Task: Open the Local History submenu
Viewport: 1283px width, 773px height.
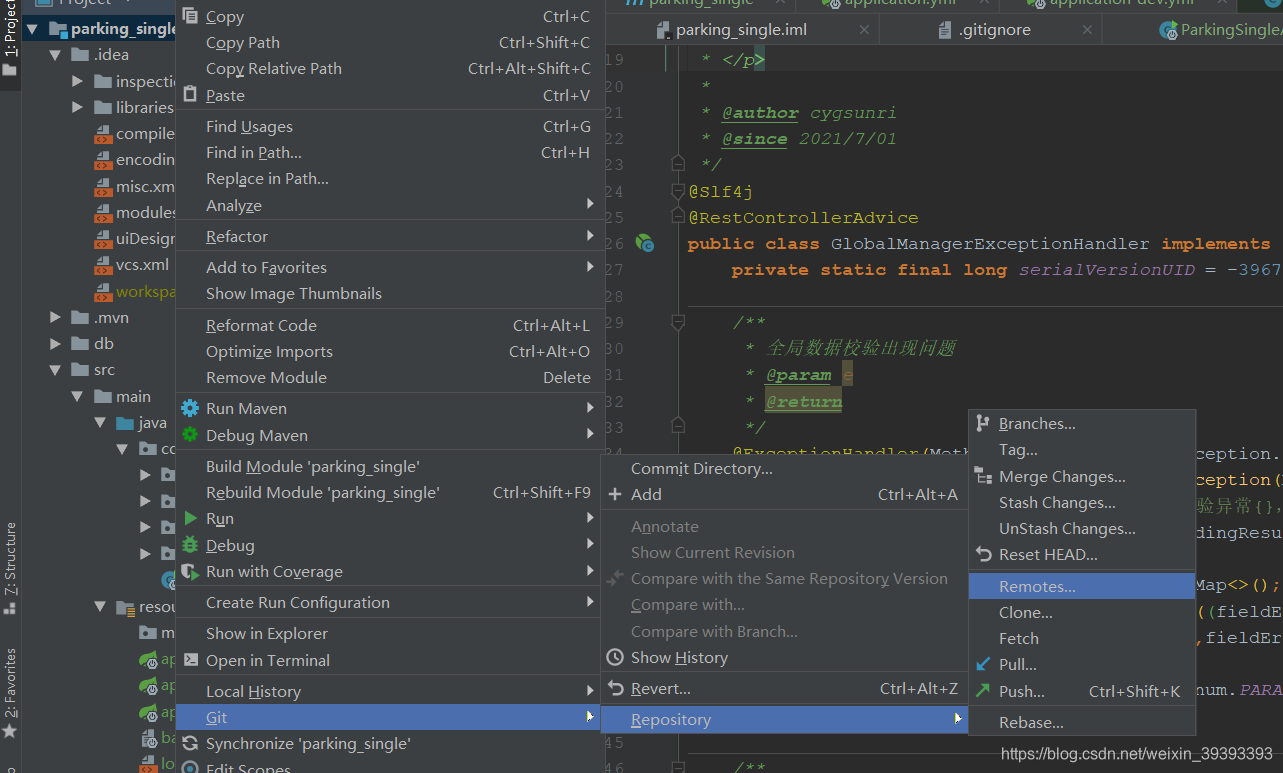Action: click(x=390, y=691)
